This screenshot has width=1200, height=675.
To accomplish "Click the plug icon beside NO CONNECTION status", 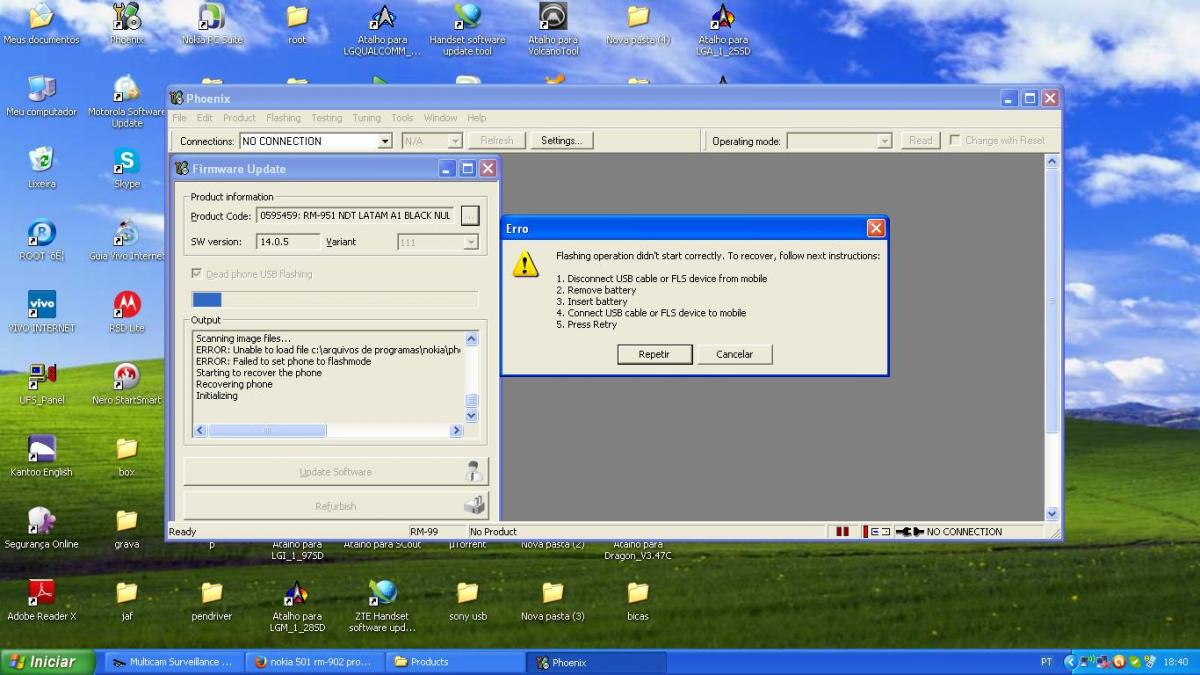I will point(909,532).
